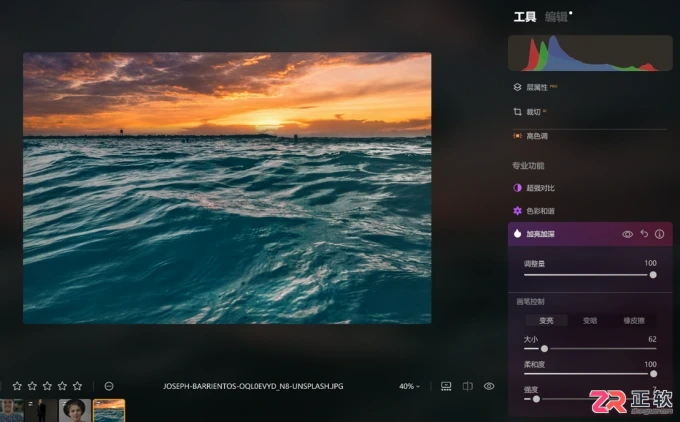Click the 大小 value 62
Image resolution: width=680 pixels, height=422 pixels.
(x=652, y=339)
